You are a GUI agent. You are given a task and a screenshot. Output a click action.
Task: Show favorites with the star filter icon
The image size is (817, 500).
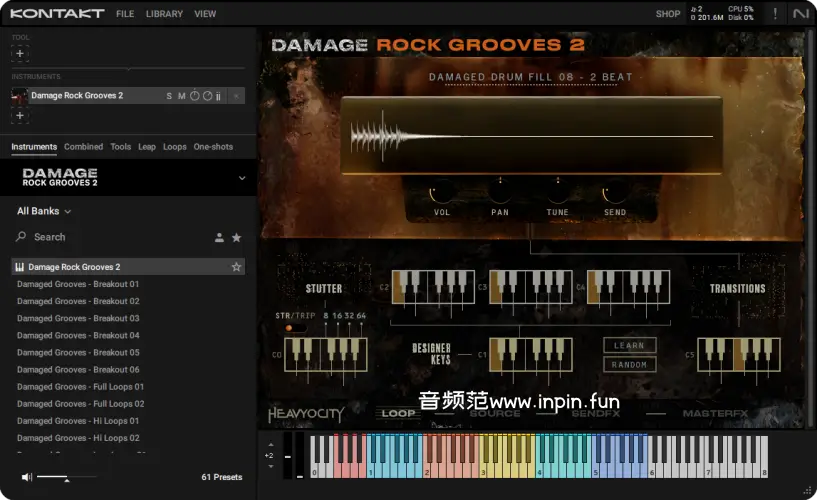pos(237,238)
